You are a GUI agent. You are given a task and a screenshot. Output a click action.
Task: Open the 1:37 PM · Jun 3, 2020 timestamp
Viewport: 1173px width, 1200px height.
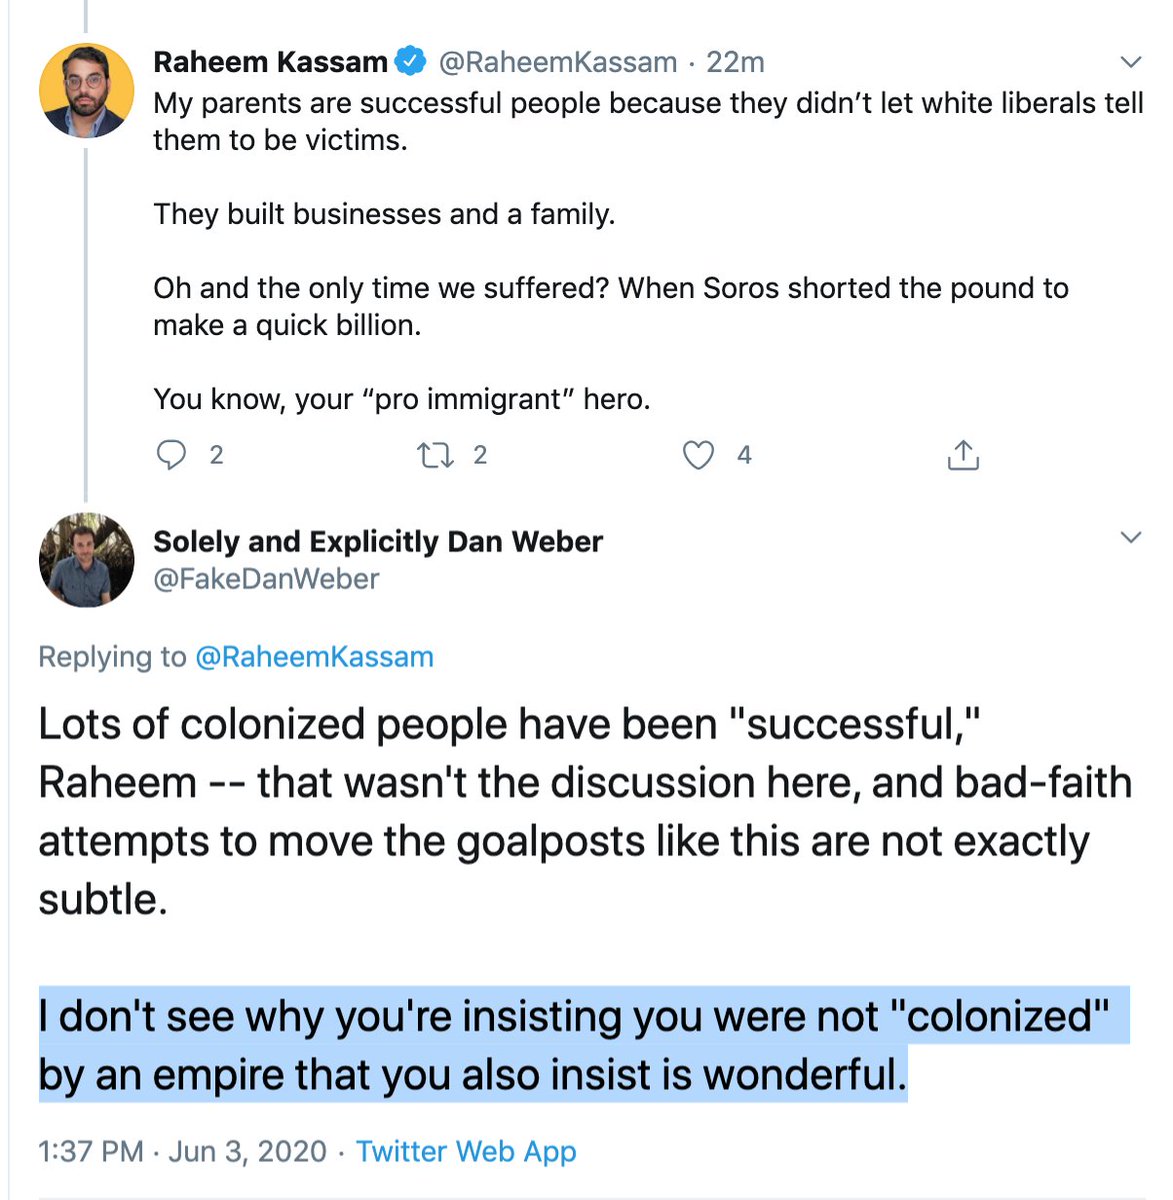click(182, 1151)
